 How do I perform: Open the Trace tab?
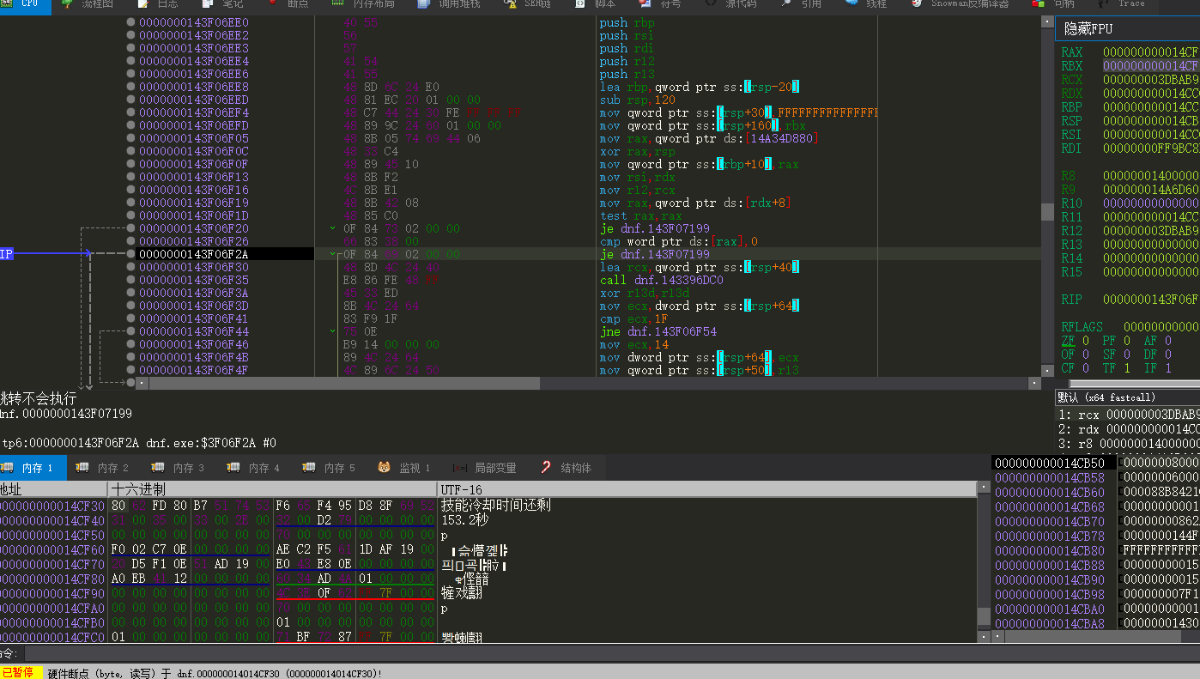point(1122,4)
